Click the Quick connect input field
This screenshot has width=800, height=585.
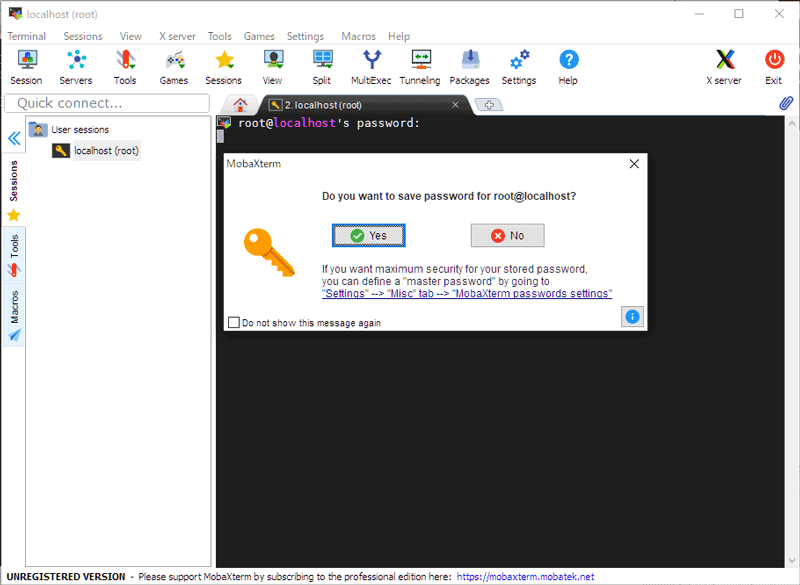[106, 103]
